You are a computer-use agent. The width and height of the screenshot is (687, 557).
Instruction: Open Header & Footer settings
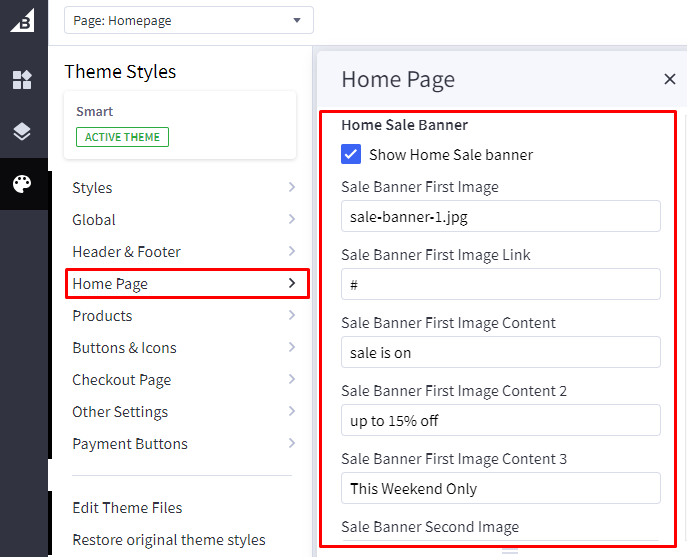click(x=127, y=252)
